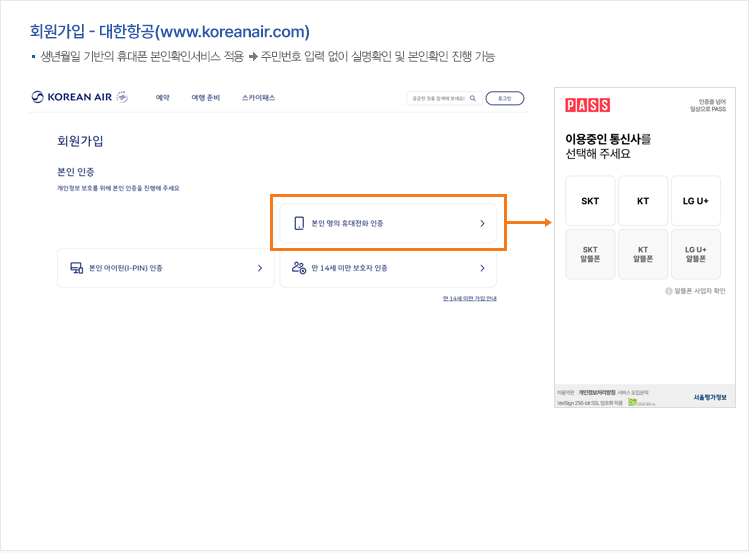The width and height of the screenshot is (749, 553).
Task: Open the 스카이패스 menu
Action: pos(258,97)
